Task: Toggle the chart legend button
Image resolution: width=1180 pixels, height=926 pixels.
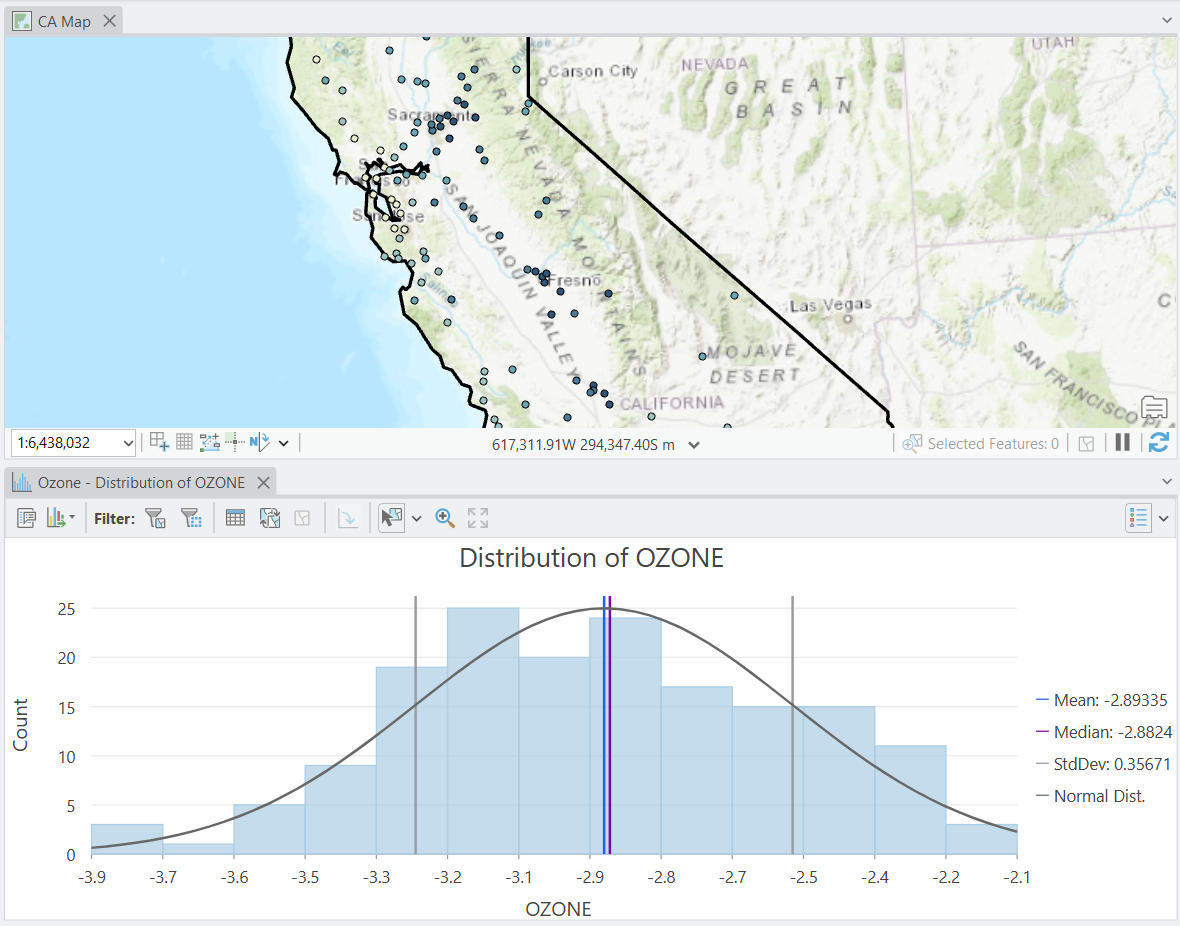Action: click(1139, 518)
